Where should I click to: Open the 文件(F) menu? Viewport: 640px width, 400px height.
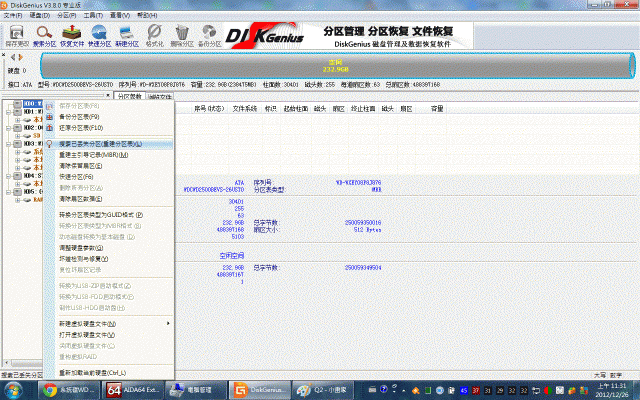[13, 15]
